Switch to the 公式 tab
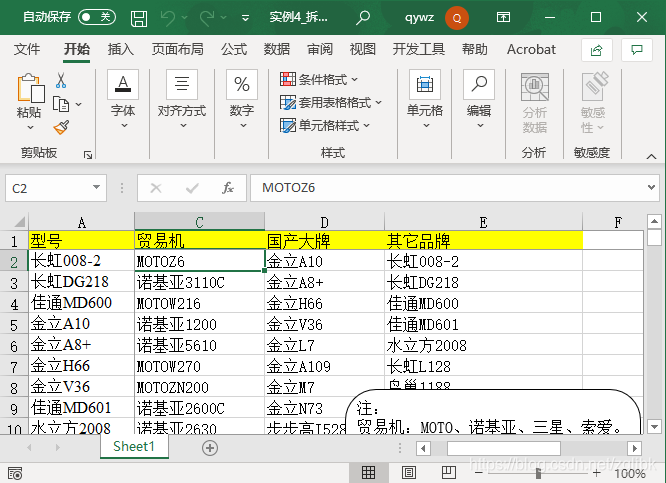This screenshot has height=483, width=666. click(x=234, y=49)
